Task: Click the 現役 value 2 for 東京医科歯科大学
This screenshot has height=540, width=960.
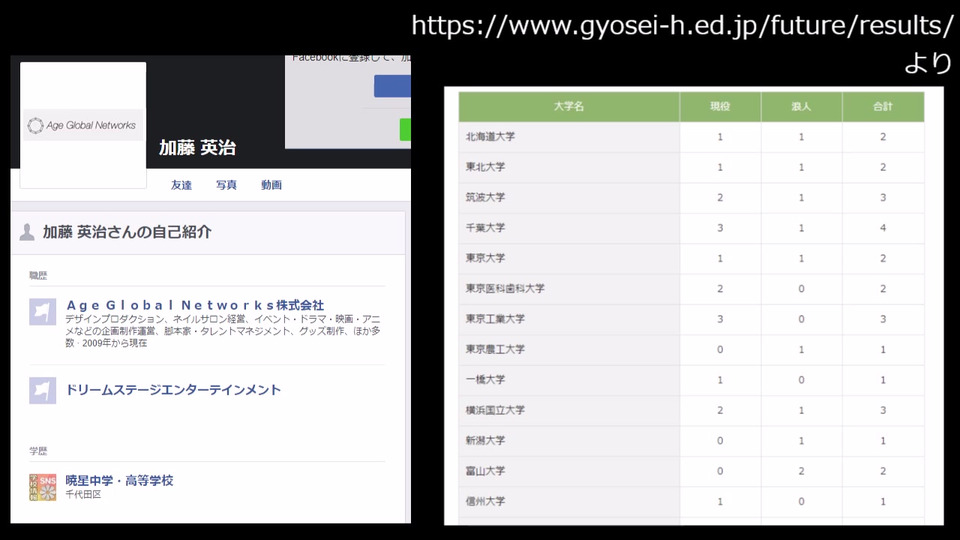Action: click(x=720, y=288)
